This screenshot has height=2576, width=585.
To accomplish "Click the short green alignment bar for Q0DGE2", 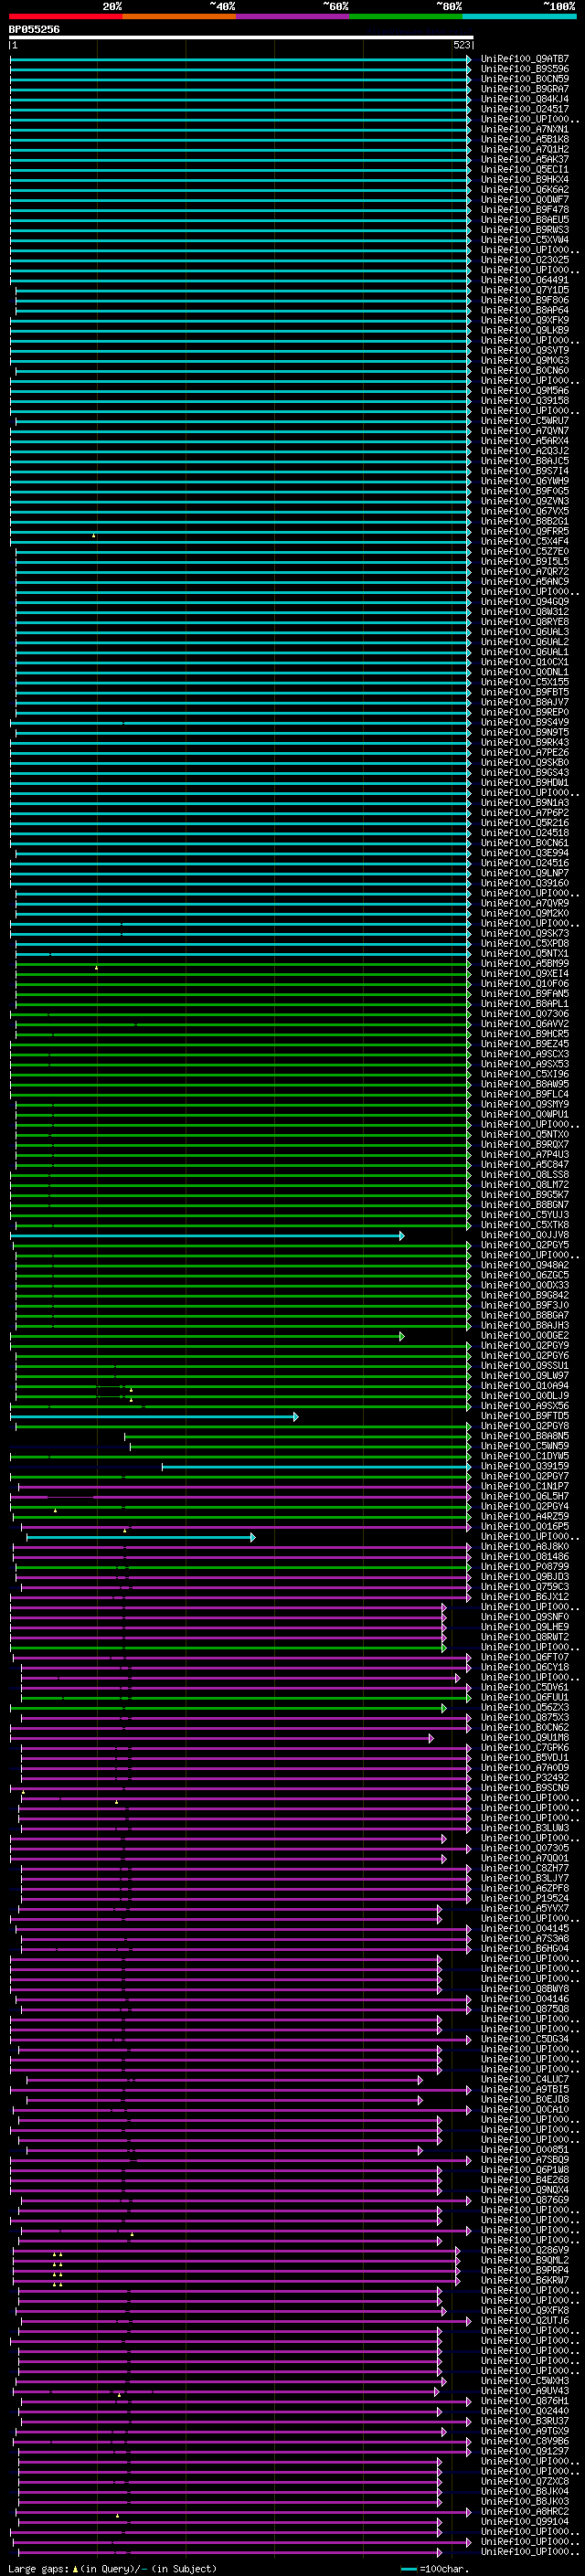I will (207, 1336).
